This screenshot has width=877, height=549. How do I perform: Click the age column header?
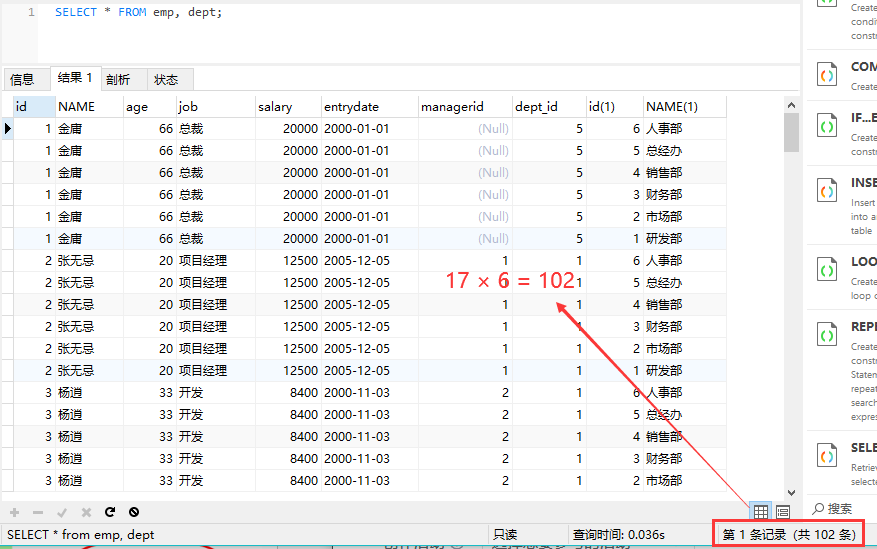coord(149,106)
